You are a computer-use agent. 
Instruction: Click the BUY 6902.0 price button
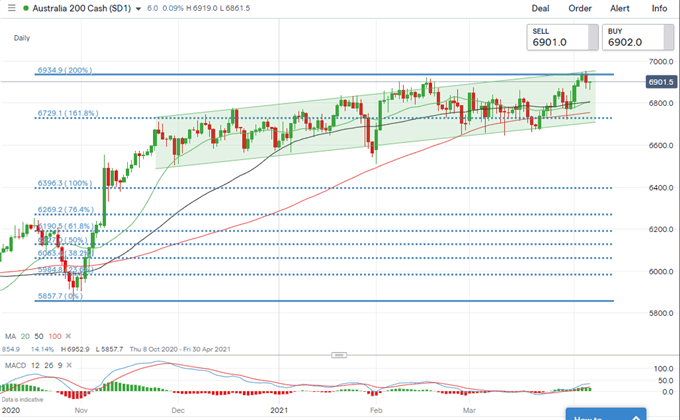click(x=638, y=37)
